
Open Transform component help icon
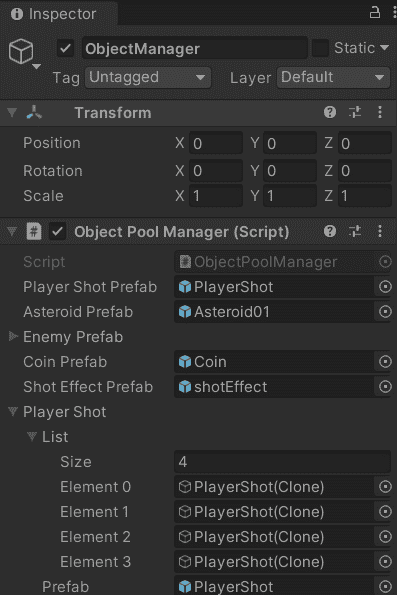(x=330, y=112)
